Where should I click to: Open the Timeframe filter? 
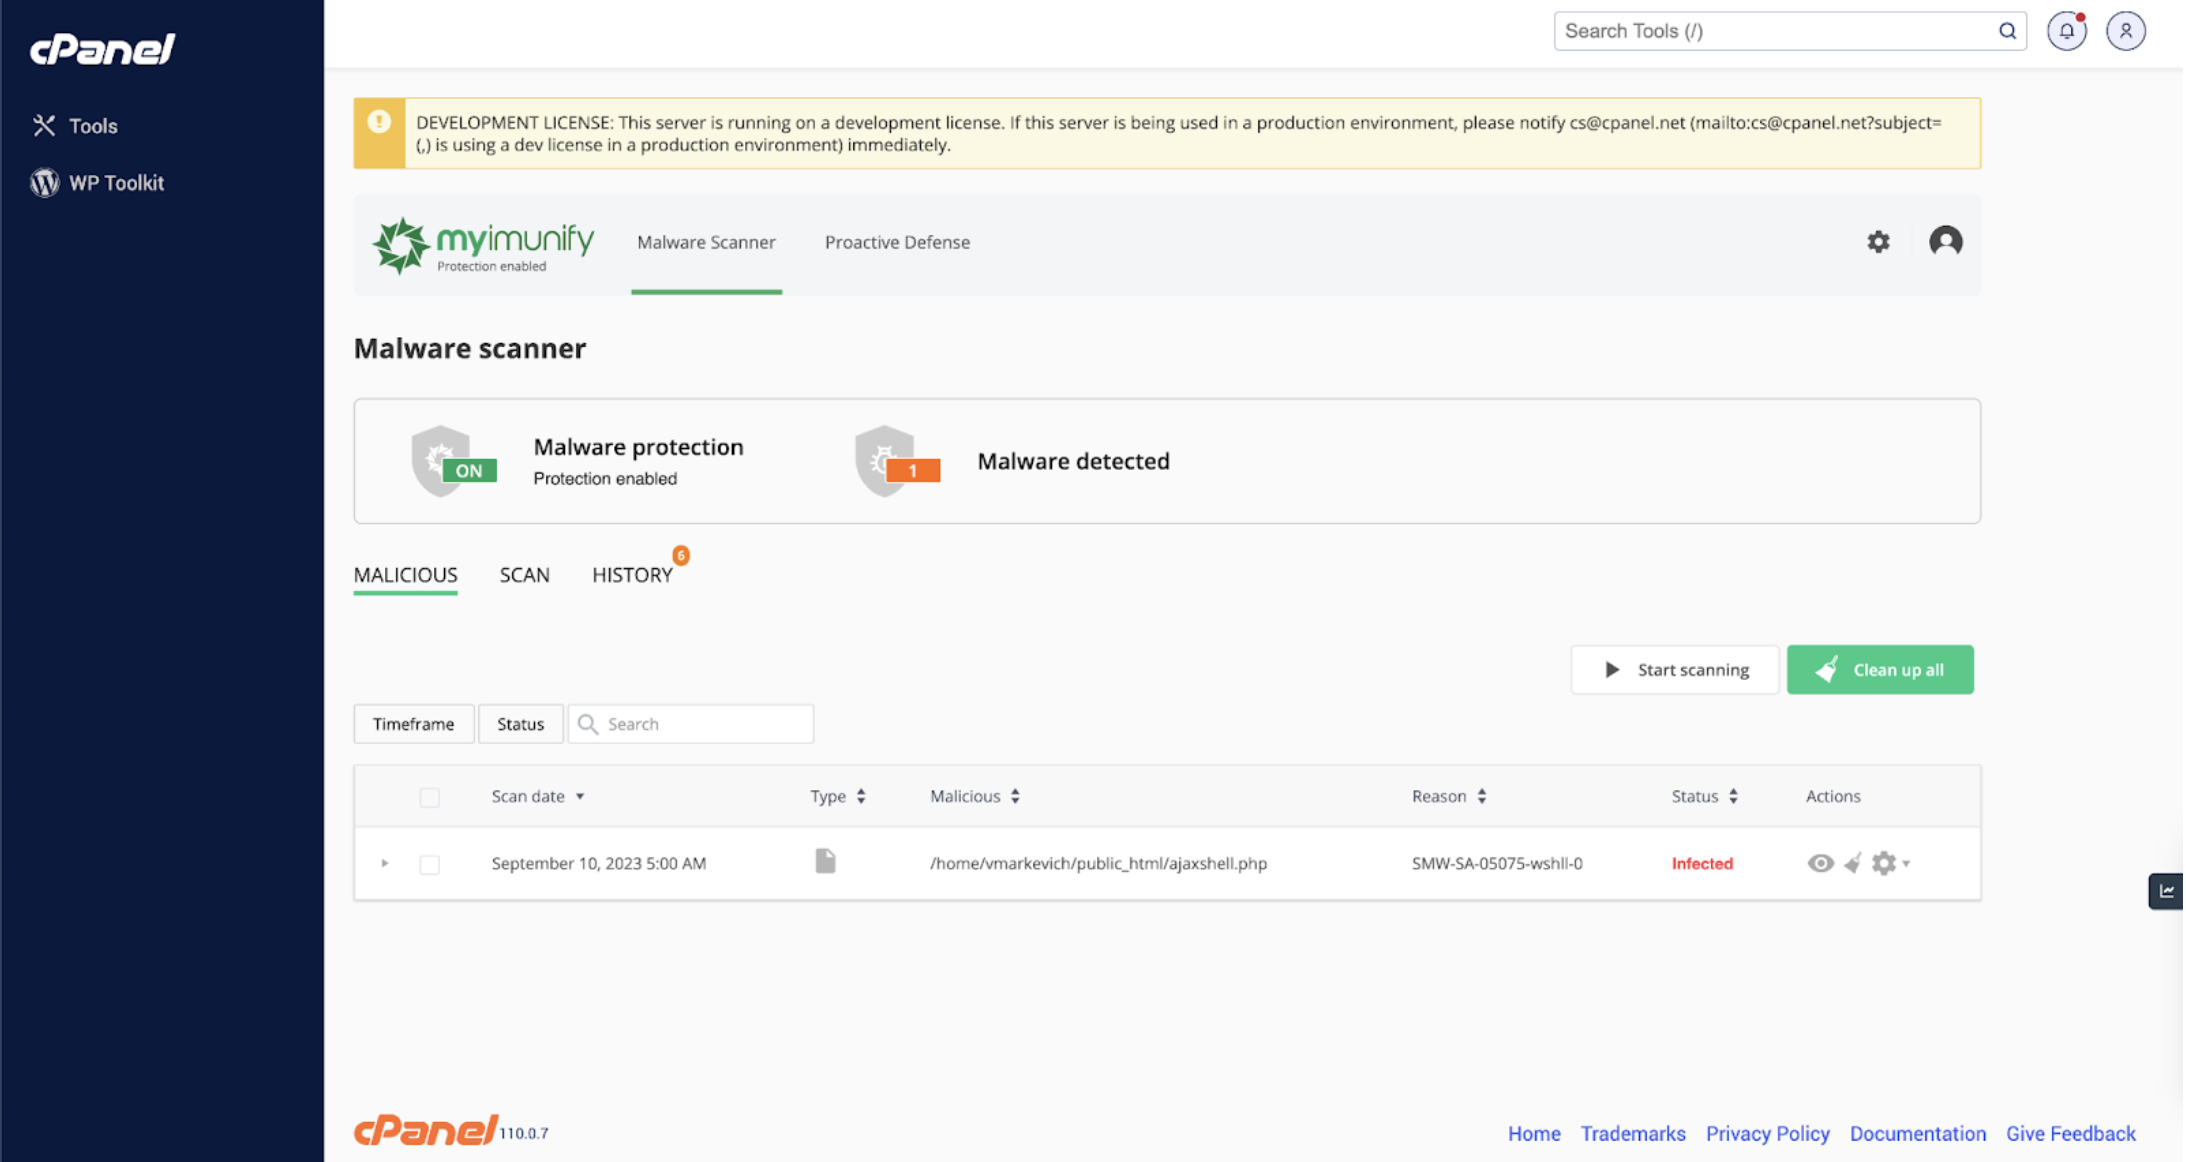[x=413, y=724]
